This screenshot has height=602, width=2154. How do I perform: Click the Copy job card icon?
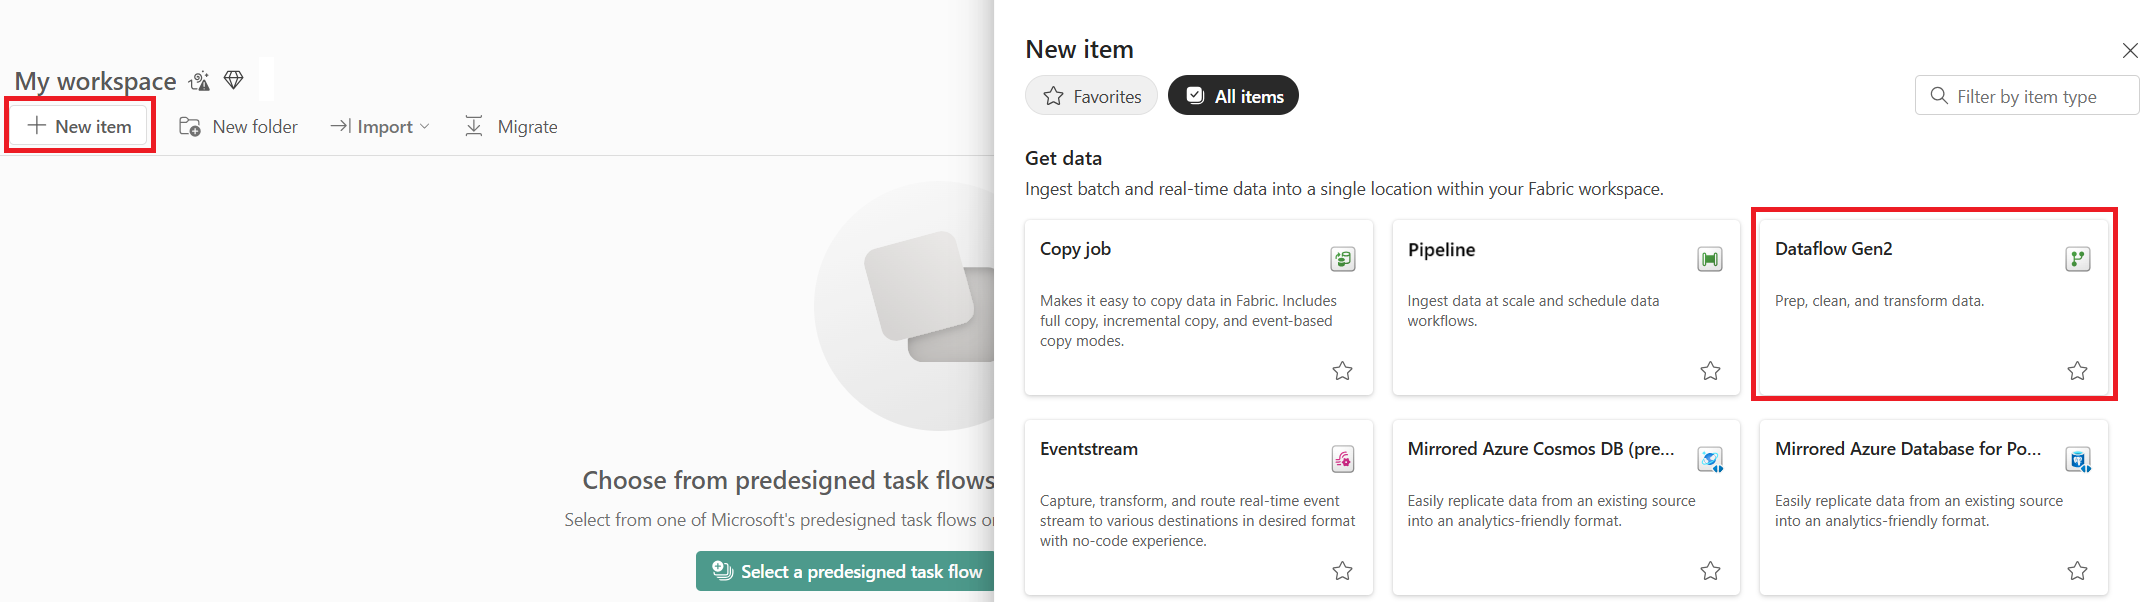point(1343,258)
